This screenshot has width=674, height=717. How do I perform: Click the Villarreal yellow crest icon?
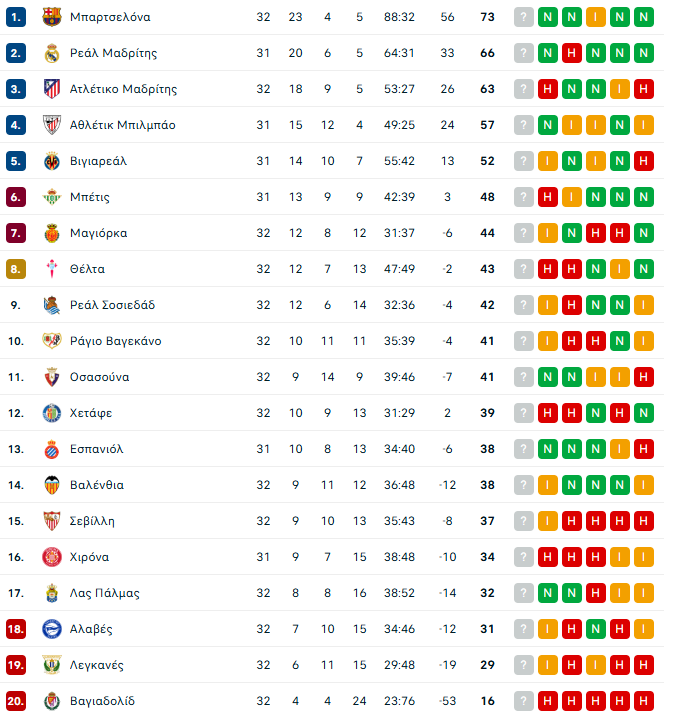tap(52, 161)
